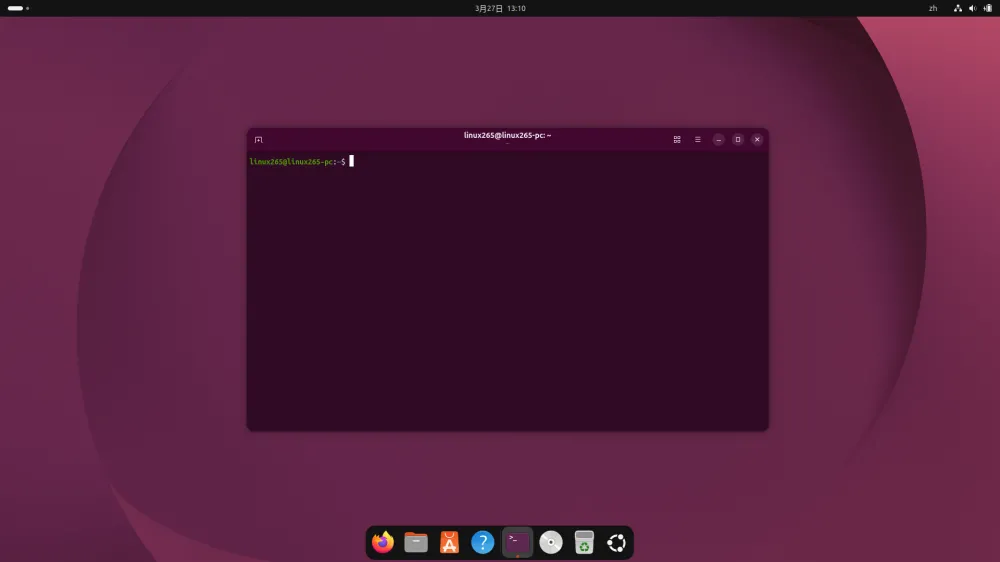This screenshot has height=562, width=1000.
Task: Open the Help icon in dock
Action: click(x=483, y=542)
